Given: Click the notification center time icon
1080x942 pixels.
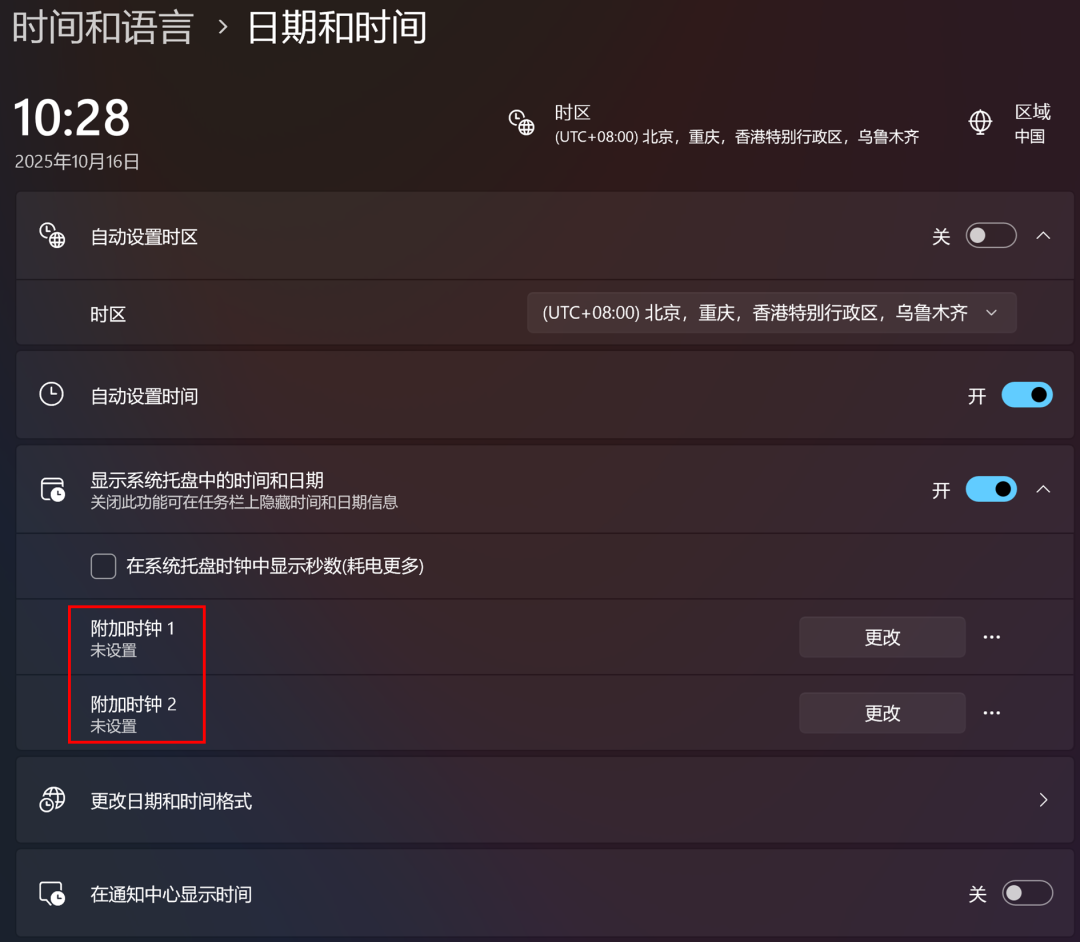Looking at the screenshot, I should pos(52,893).
